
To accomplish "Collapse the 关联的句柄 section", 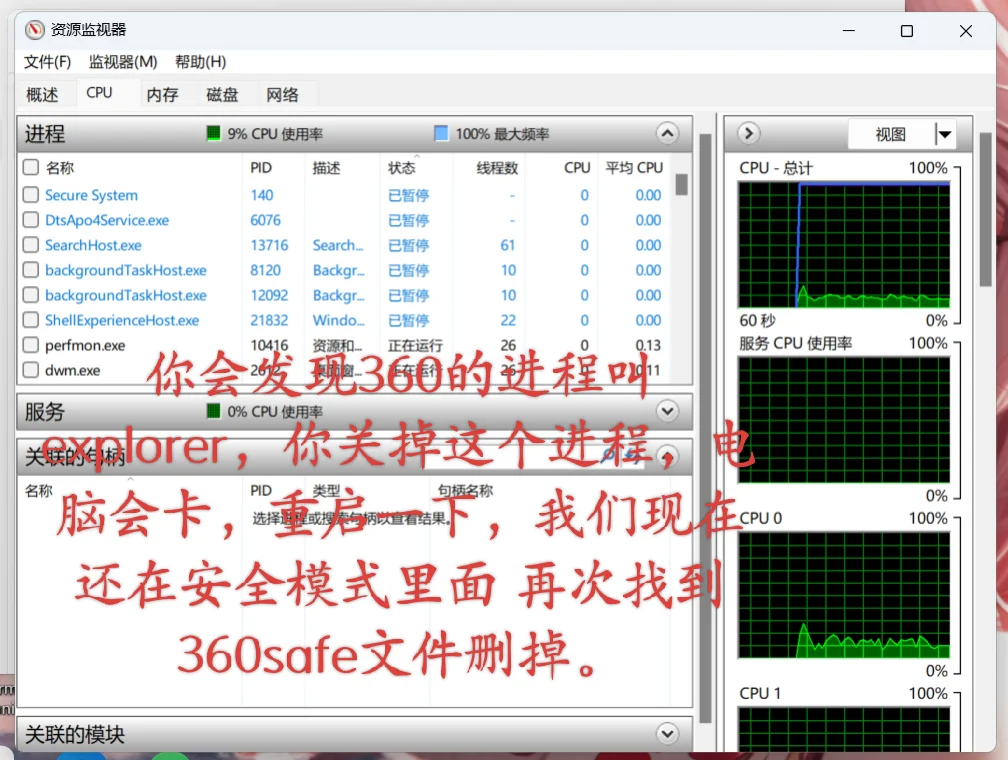I will pyautogui.click(x=666, y=455).
